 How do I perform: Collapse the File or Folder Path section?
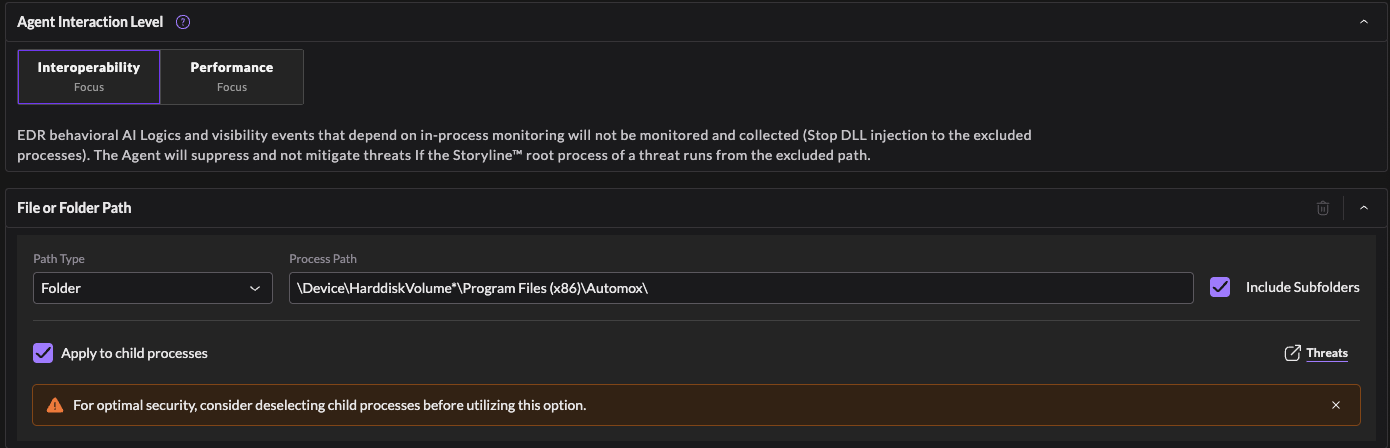(x=1363, y=208)
